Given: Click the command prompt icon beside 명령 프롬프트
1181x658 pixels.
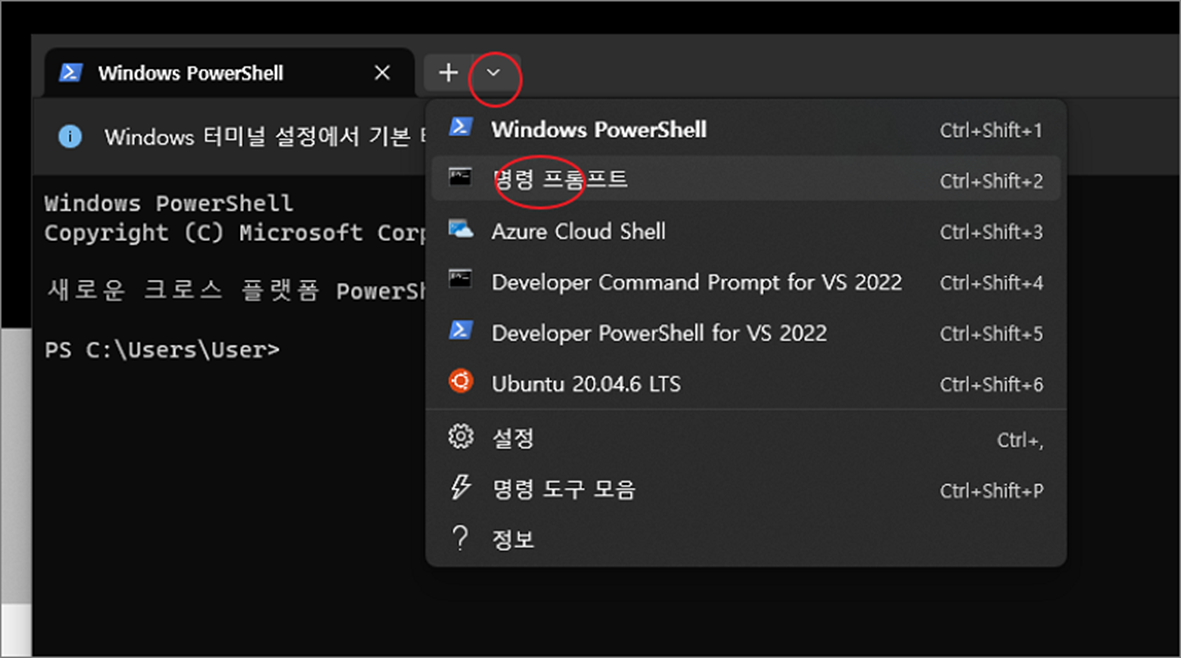Looking at the screenshot, I should pyautogui.click(x=460, y=177).
